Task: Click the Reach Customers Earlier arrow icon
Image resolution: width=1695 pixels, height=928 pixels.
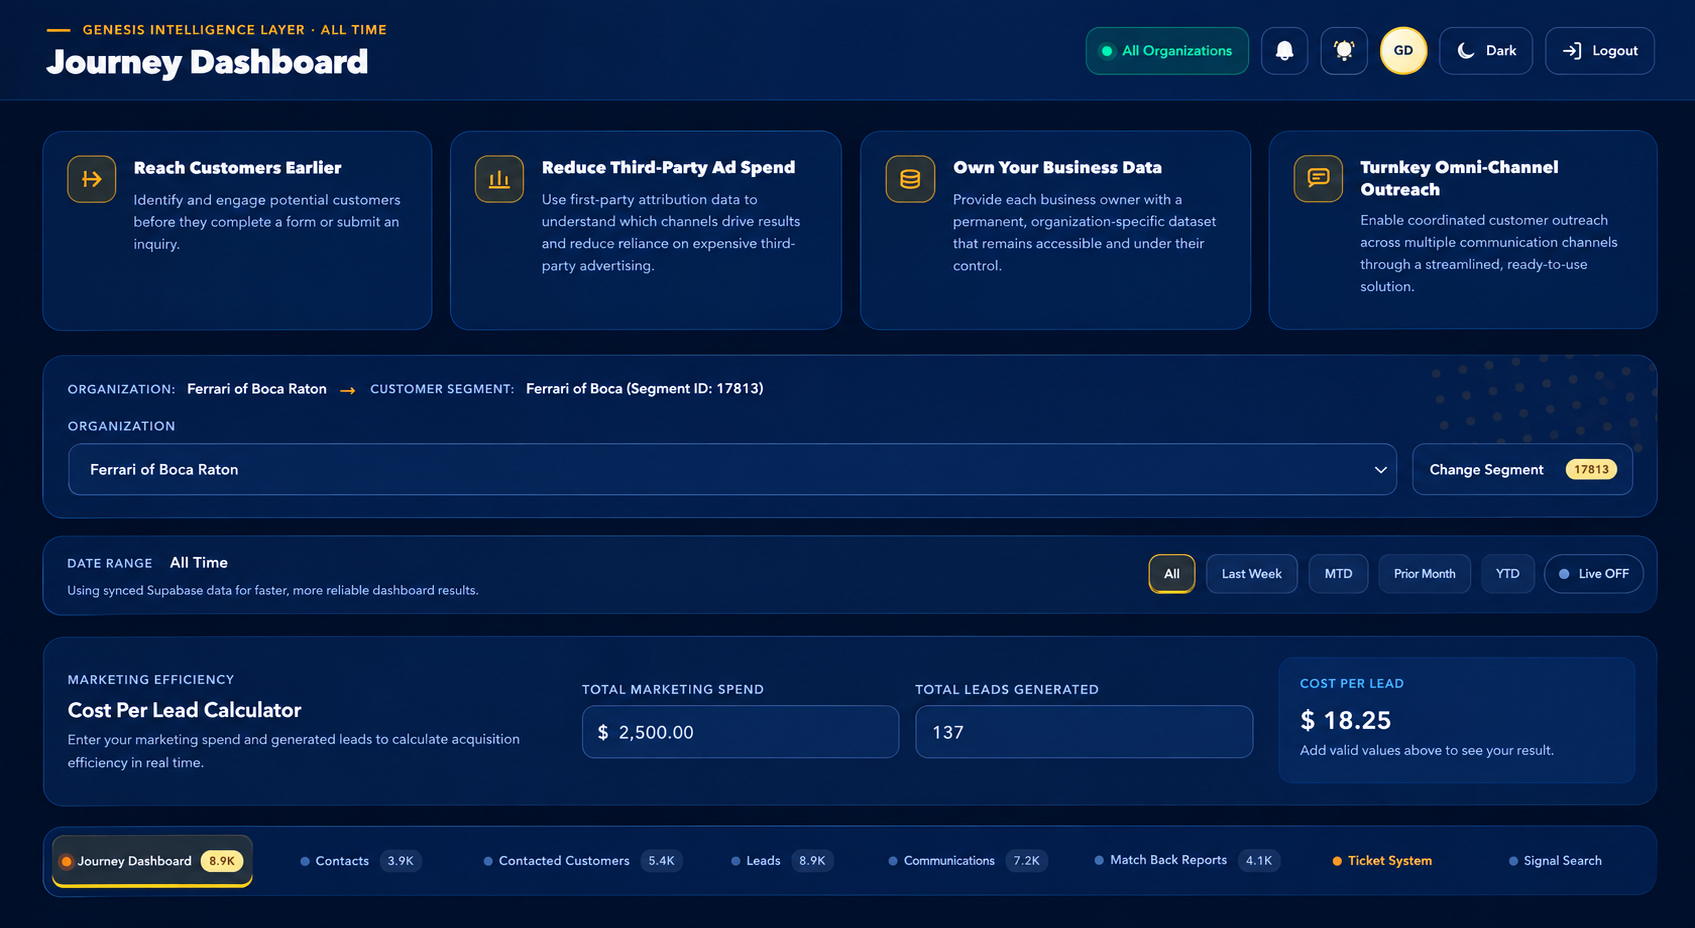Action: point(92,179)
